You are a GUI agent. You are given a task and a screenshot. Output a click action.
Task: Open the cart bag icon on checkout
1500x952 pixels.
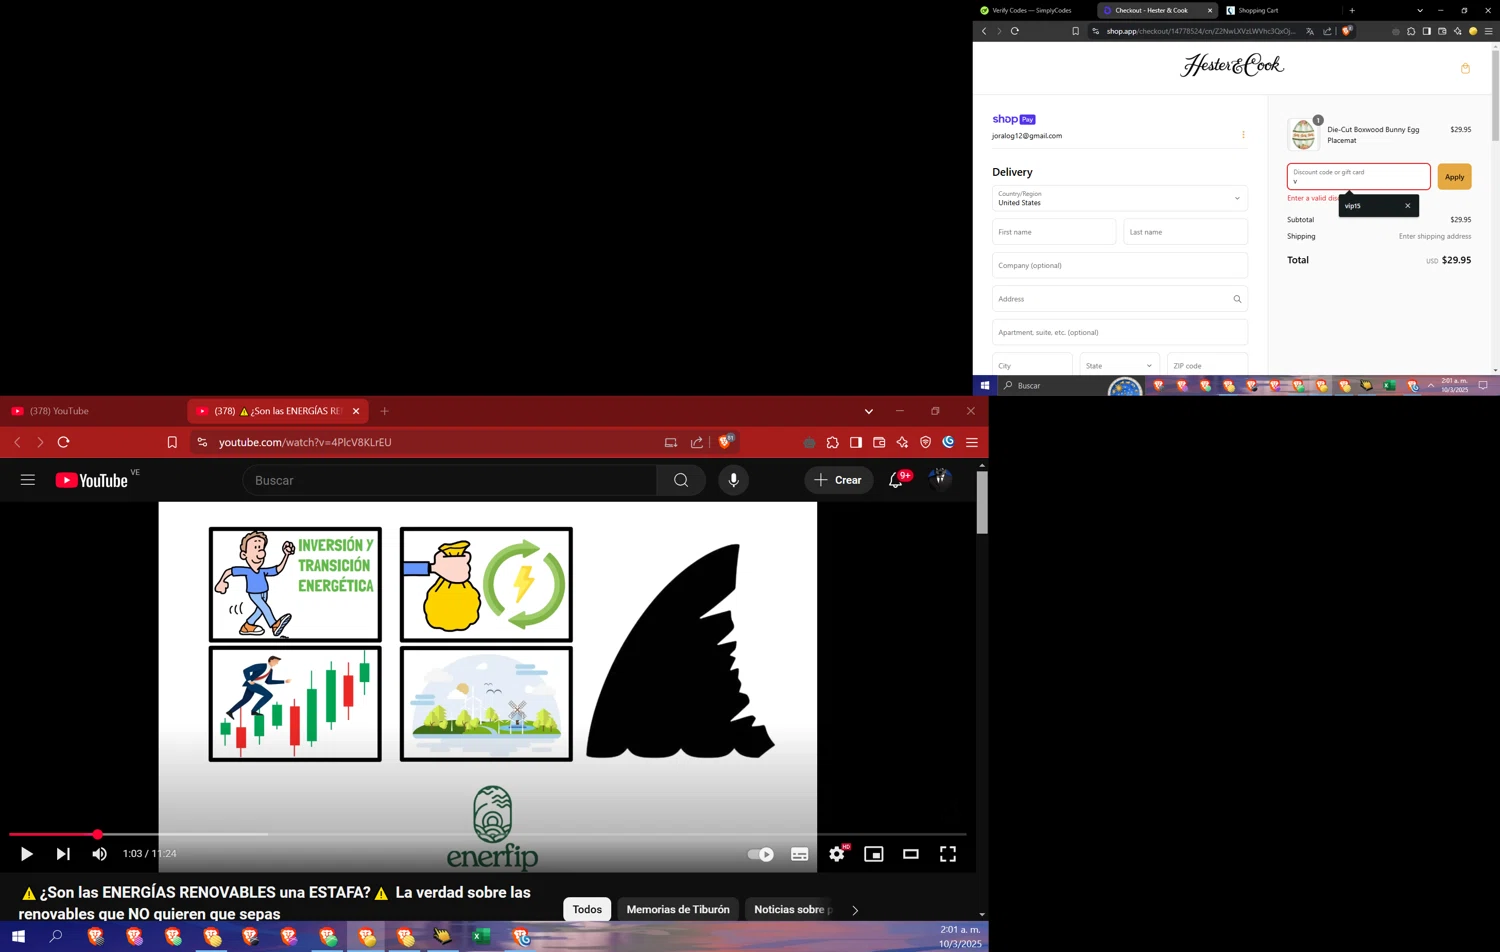click(x=1465, y=68)
